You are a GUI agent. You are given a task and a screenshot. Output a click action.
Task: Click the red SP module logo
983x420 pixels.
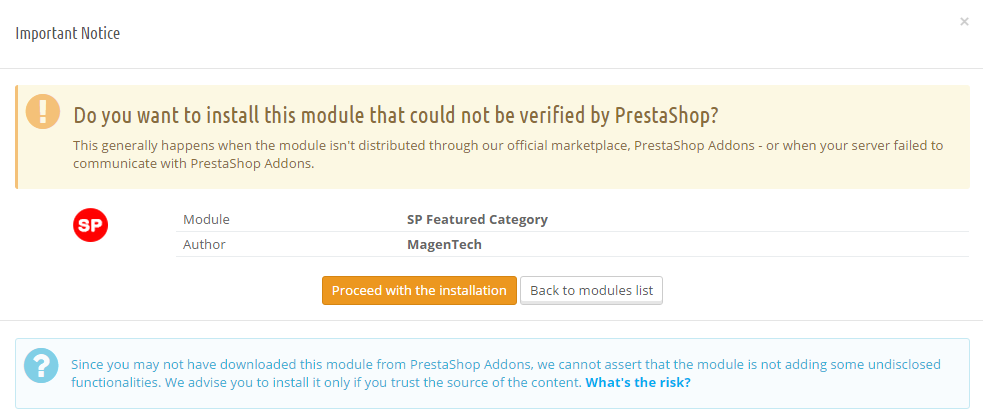[x=91, y=226]
